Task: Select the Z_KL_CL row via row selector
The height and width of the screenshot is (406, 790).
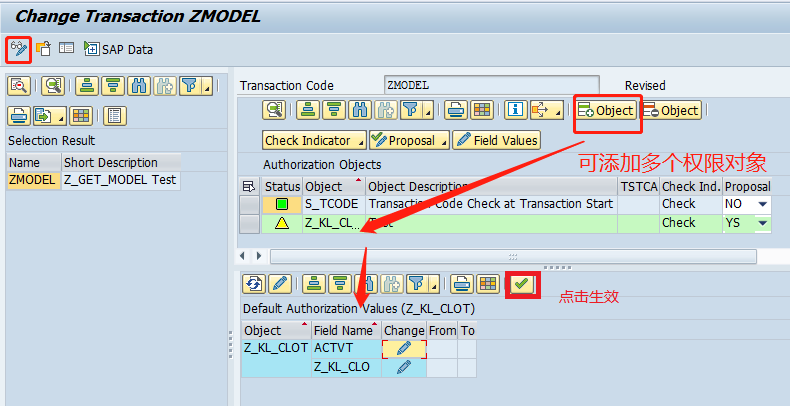Action: click(x=249, y=223)
